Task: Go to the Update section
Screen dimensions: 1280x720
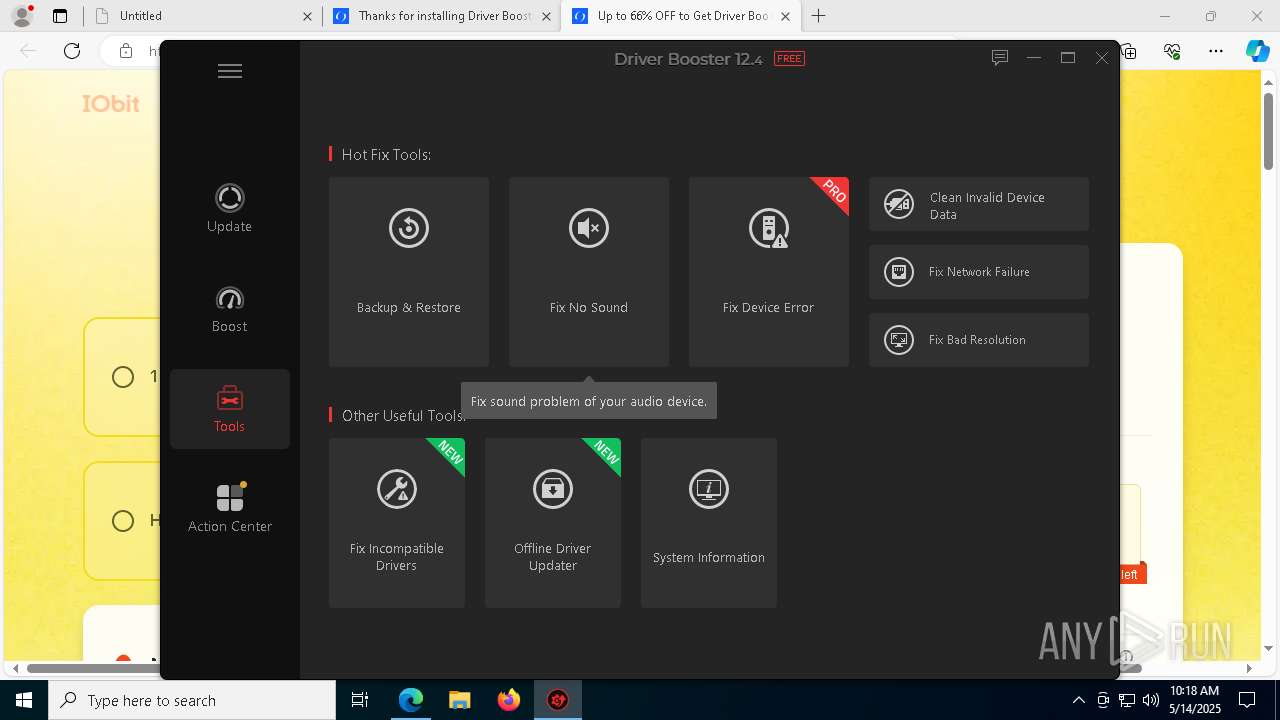Action: 229,209
